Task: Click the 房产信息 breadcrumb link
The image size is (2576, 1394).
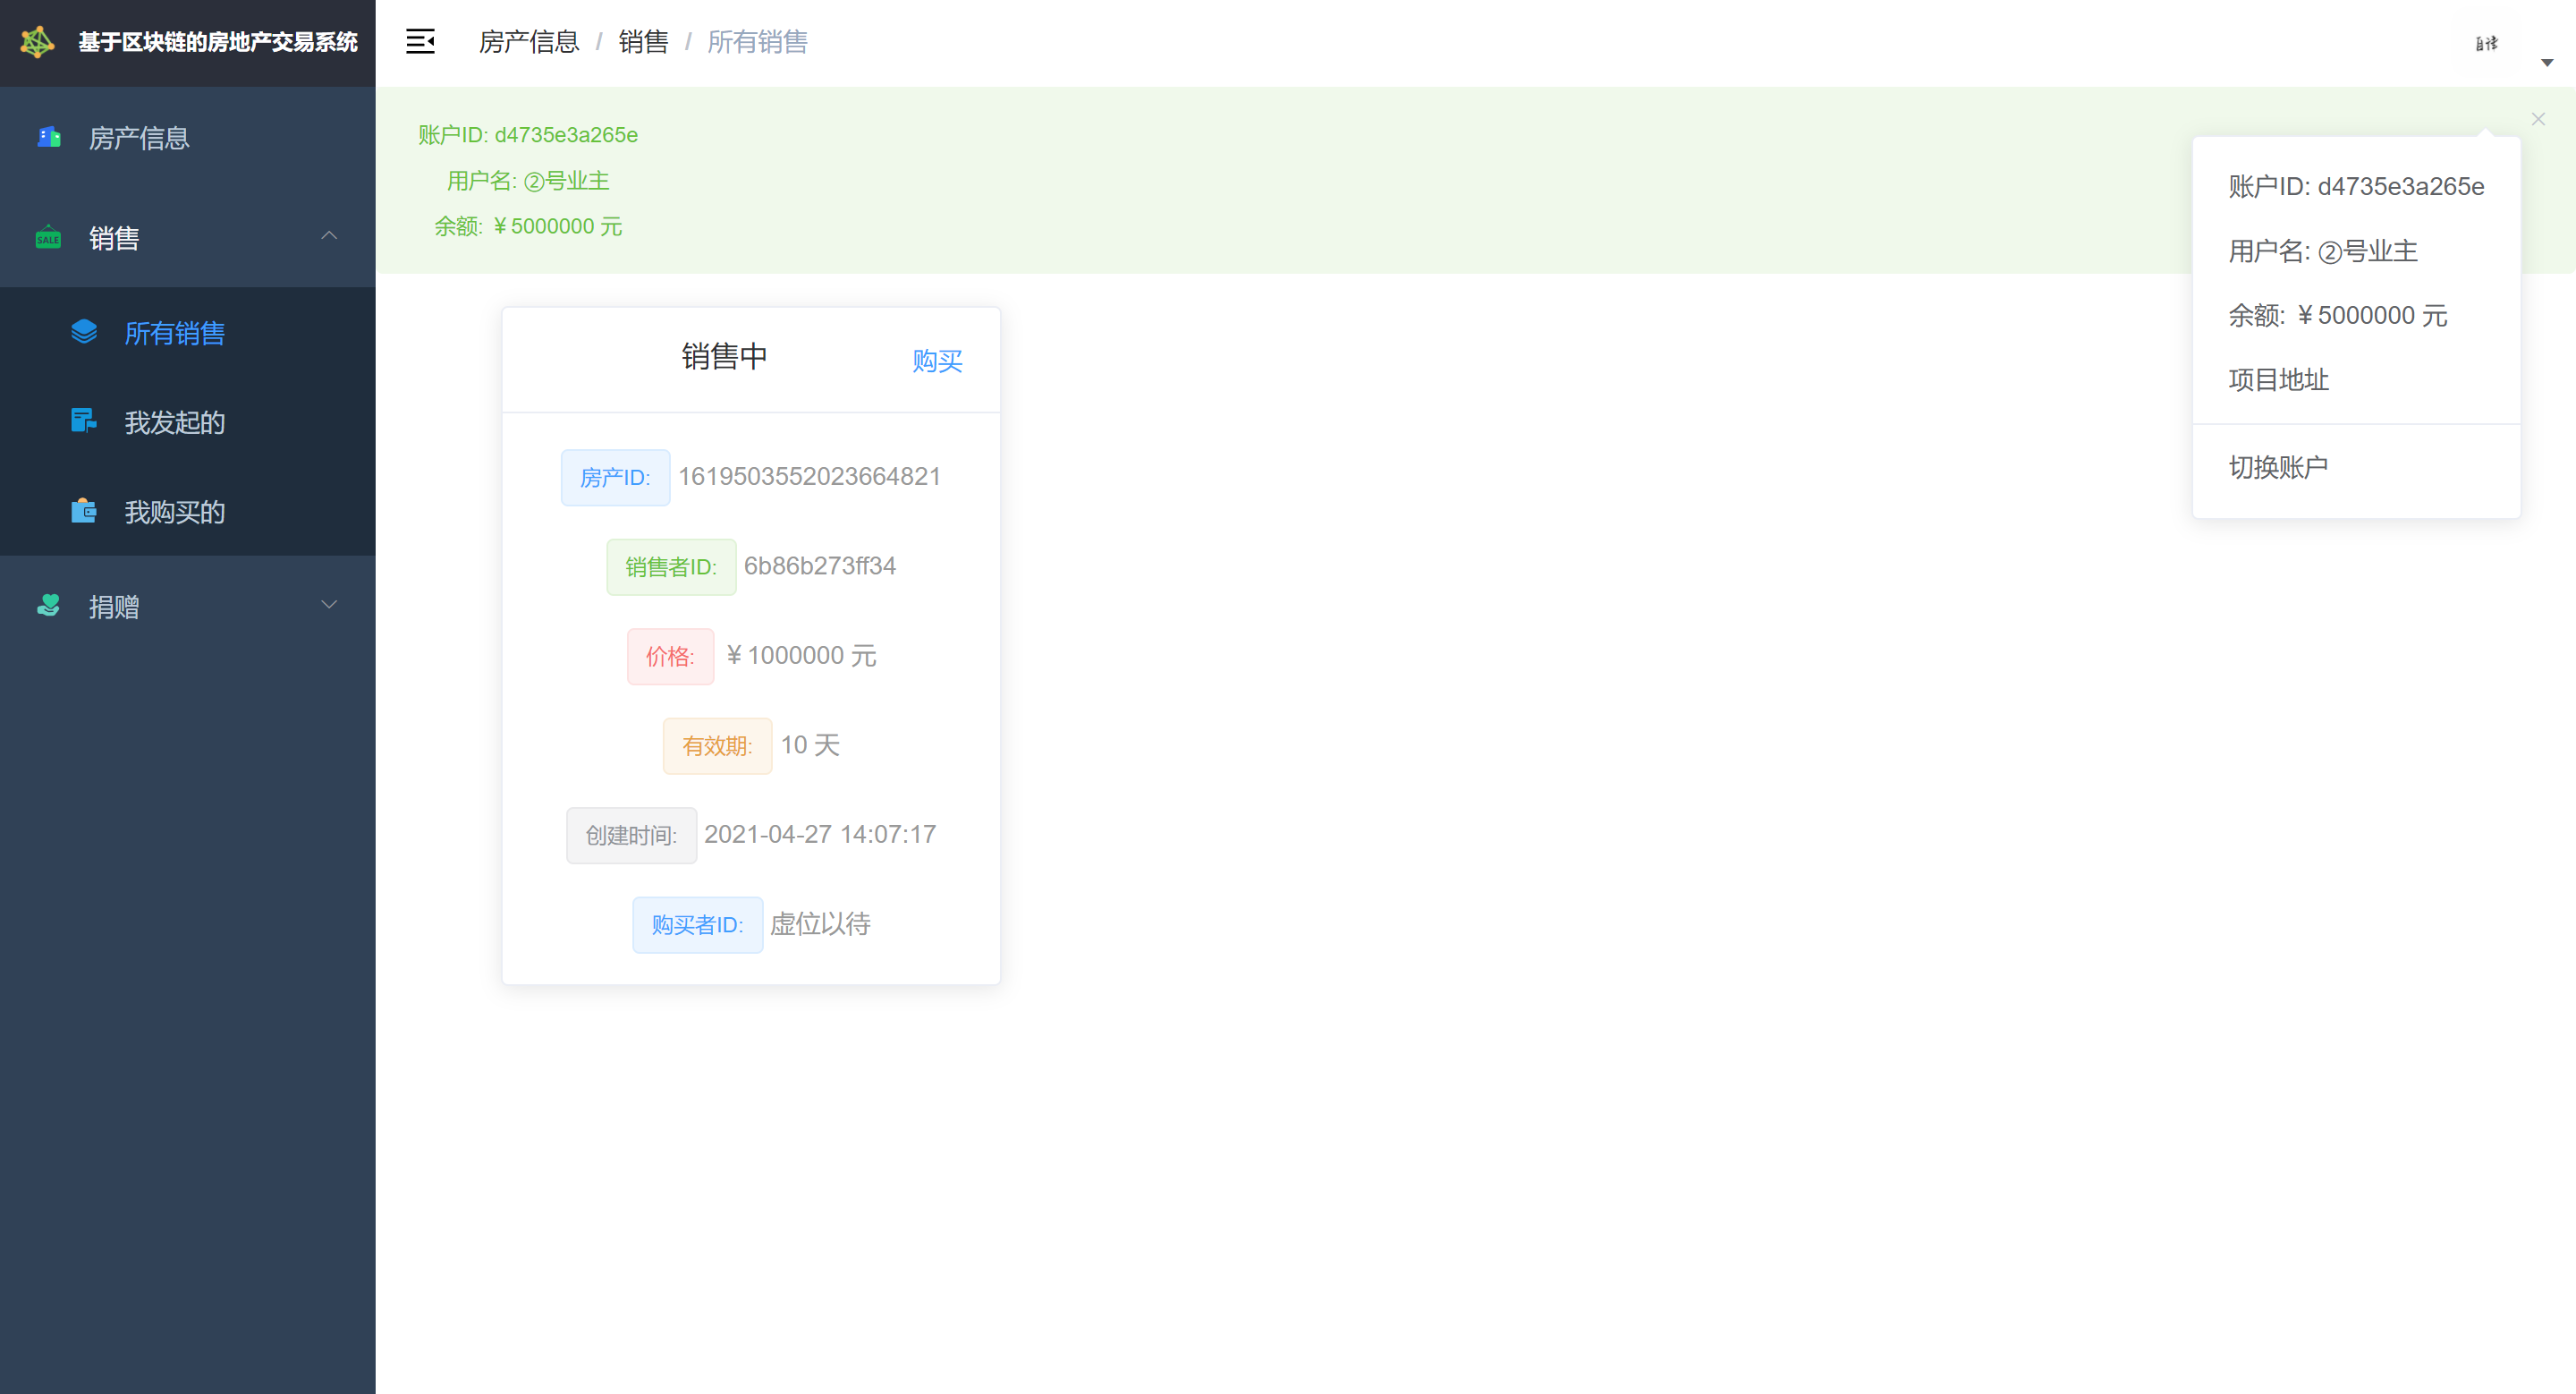Action: (x=529, y=42)
